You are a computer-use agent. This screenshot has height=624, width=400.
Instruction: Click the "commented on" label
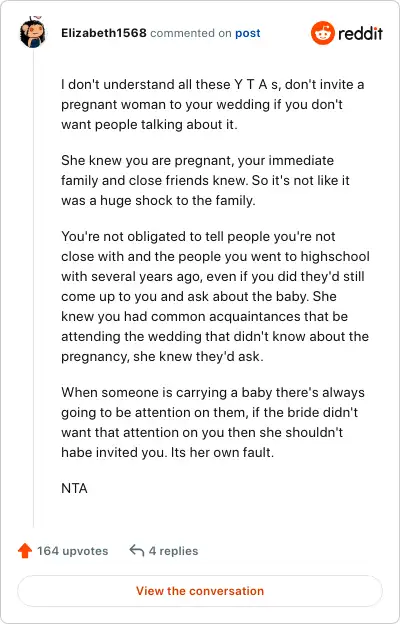click(191, 33)
